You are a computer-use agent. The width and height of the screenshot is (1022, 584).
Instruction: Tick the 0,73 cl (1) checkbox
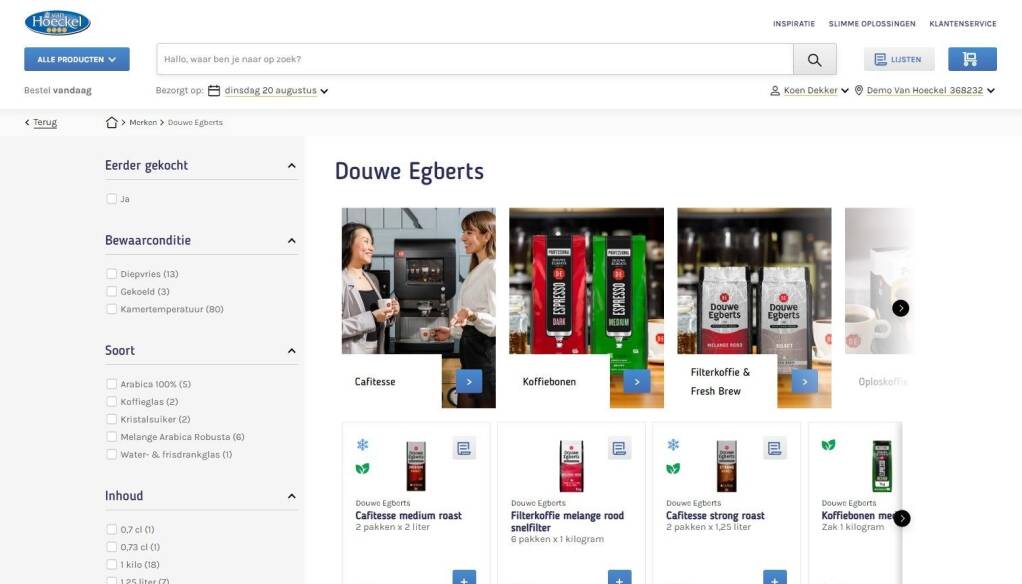pos(111,547)
